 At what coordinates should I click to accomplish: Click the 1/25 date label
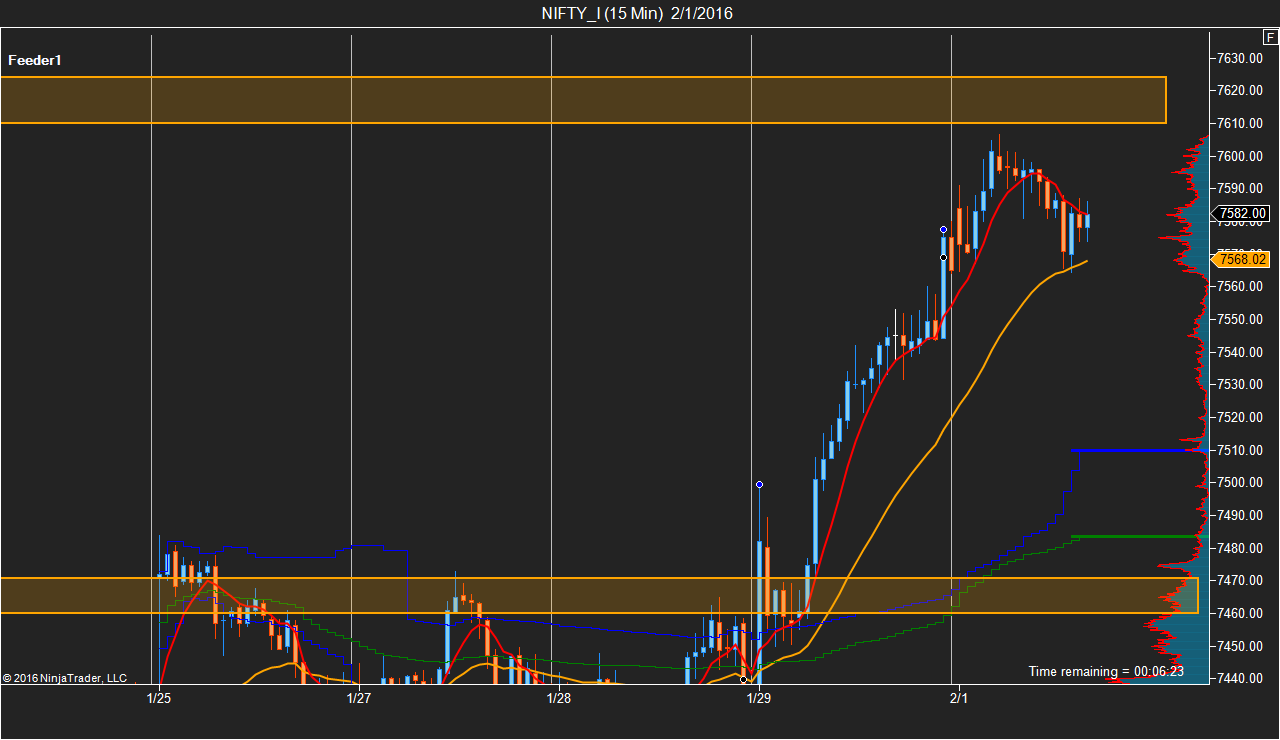tap(159, 697)
